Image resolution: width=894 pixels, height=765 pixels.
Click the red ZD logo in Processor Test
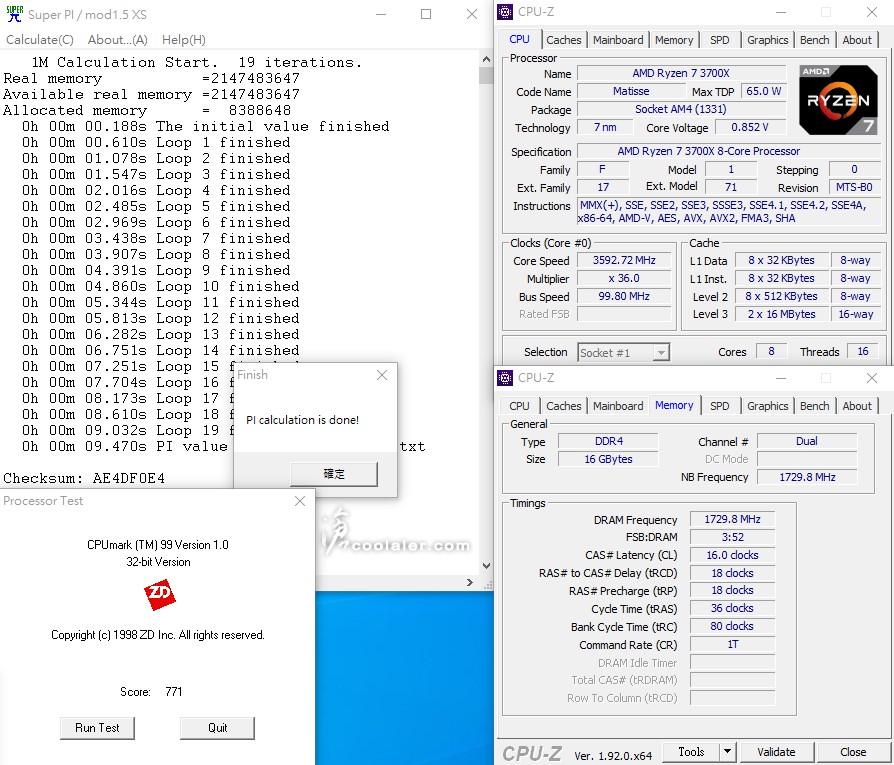pos(159,595)
